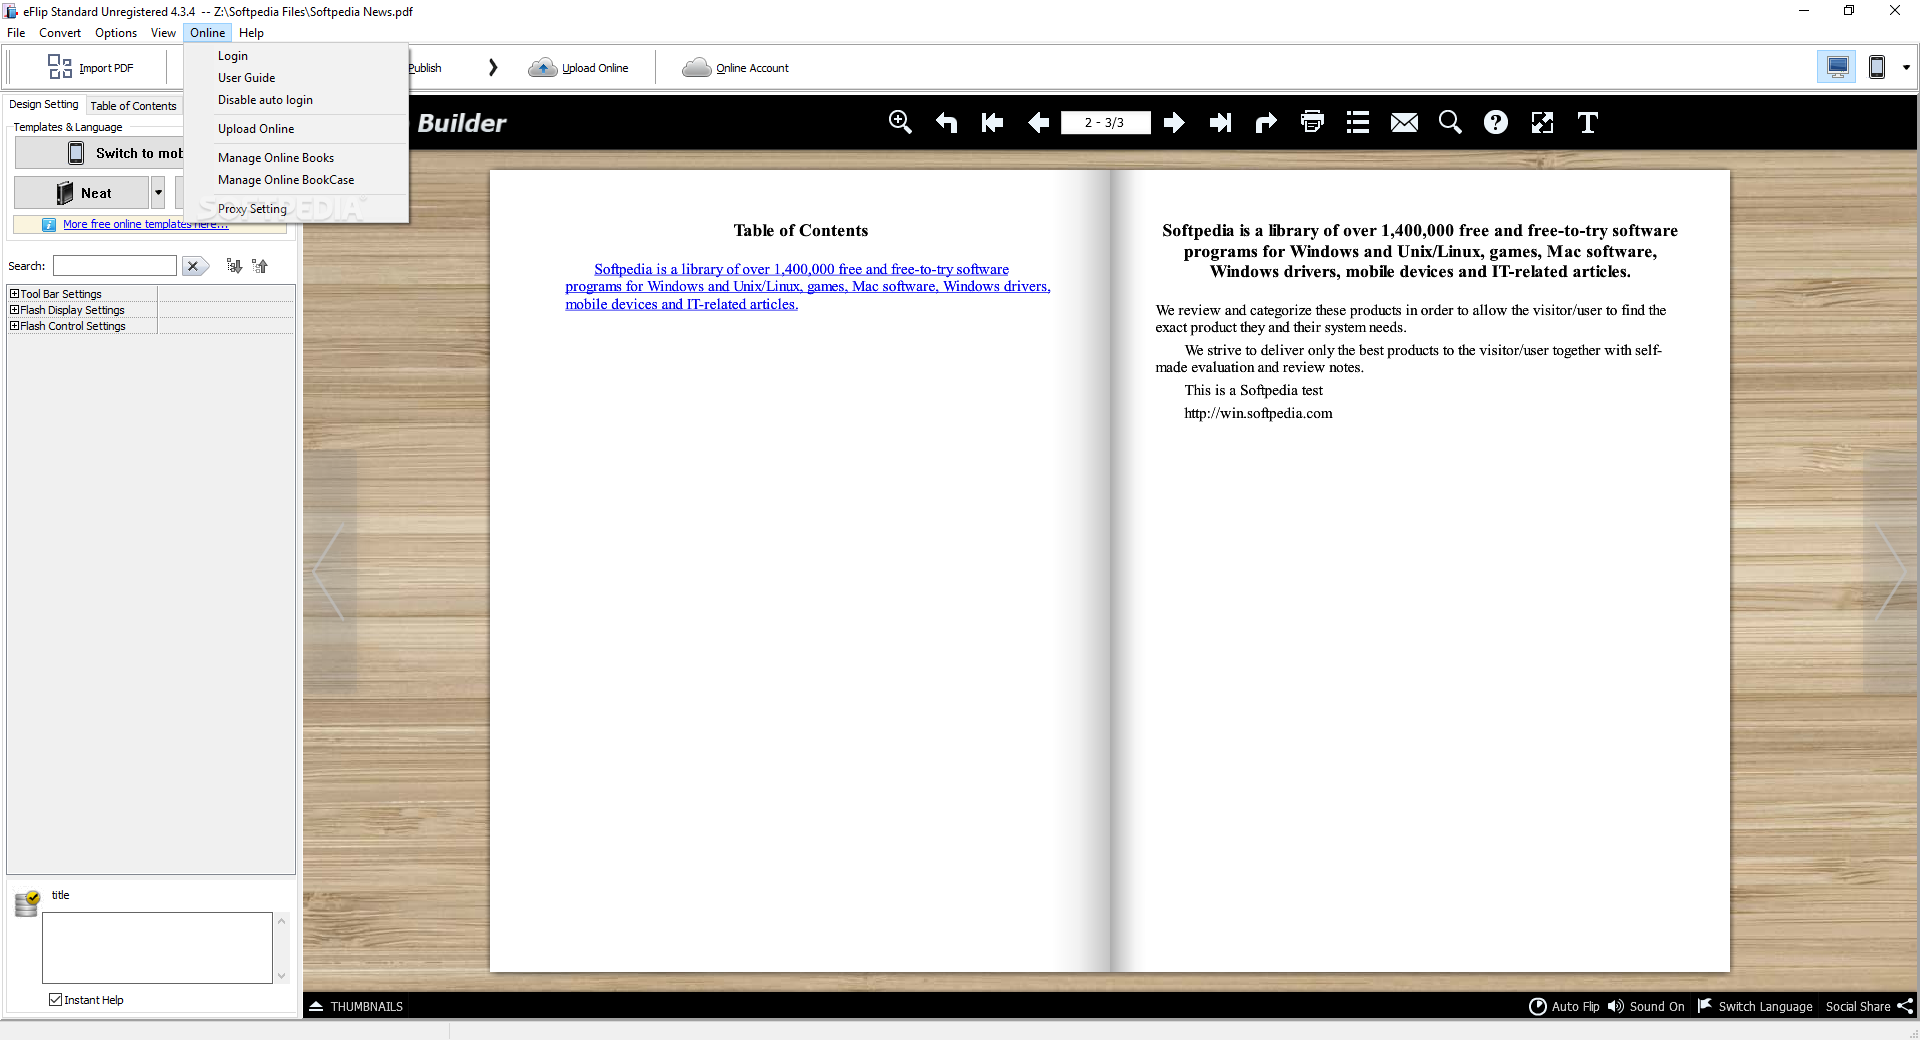The image size is (1920, 1040).
Task: Toggle Auto Flip in bottom bar
Action: tap(1565, 1006)
